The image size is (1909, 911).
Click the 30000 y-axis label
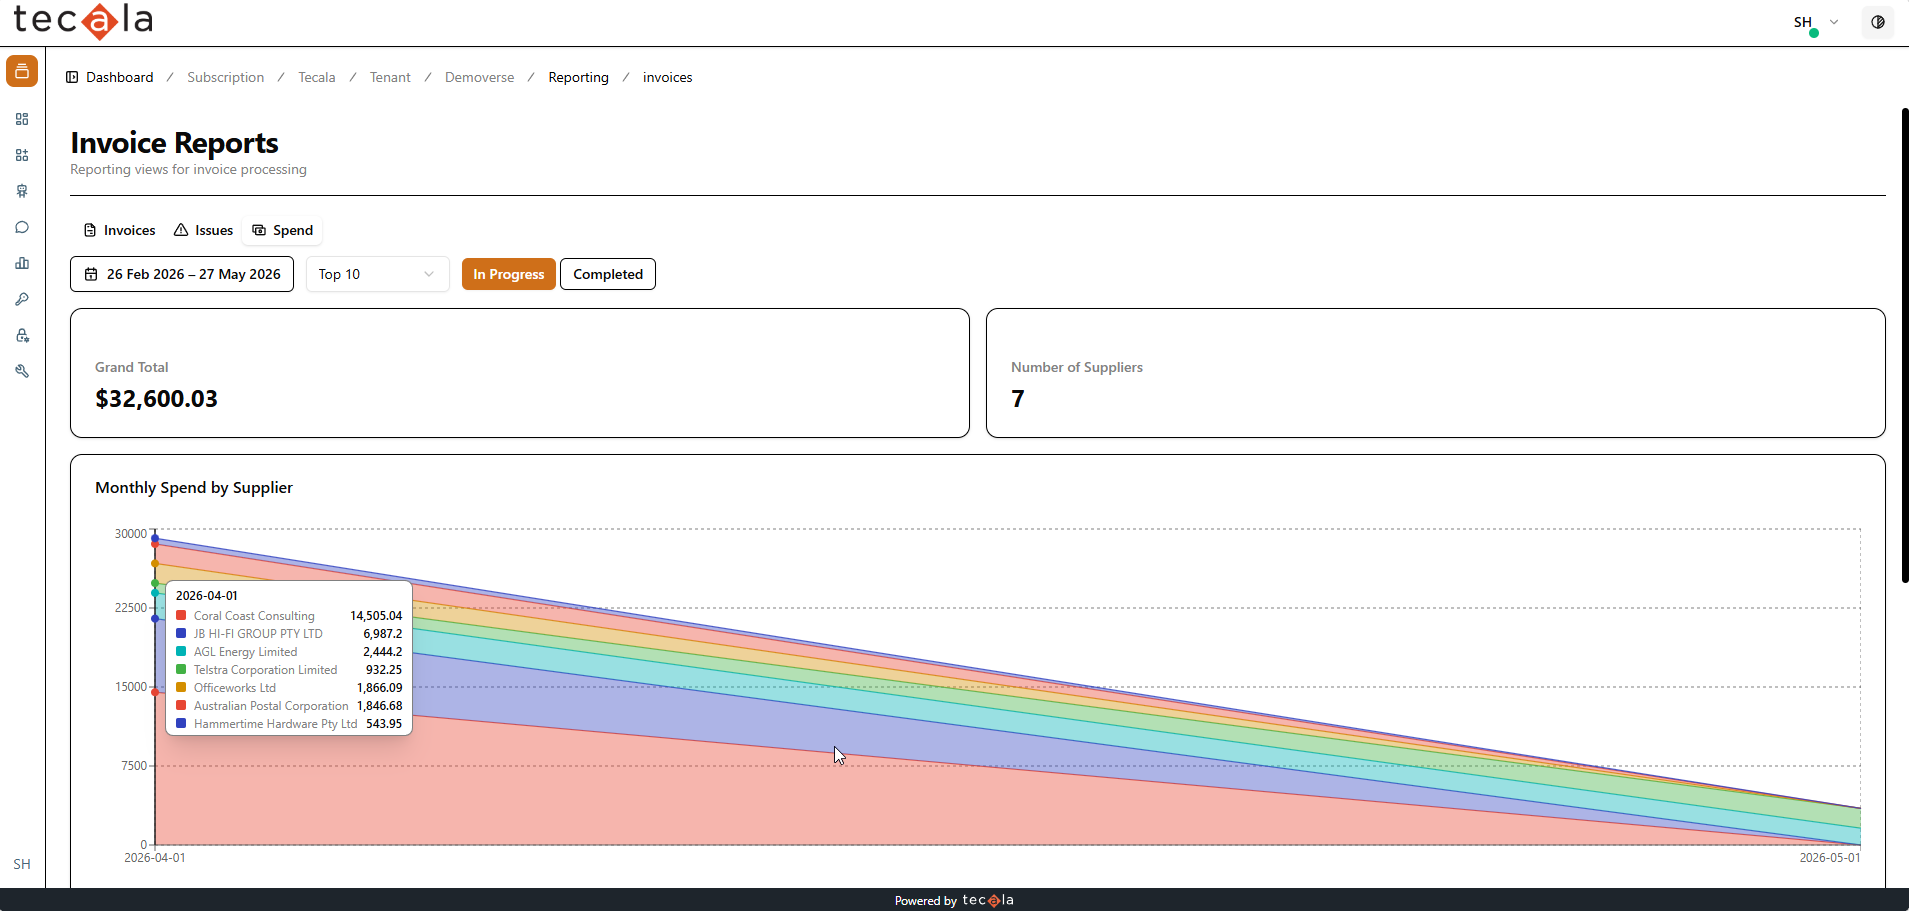[x=131, y=534]
